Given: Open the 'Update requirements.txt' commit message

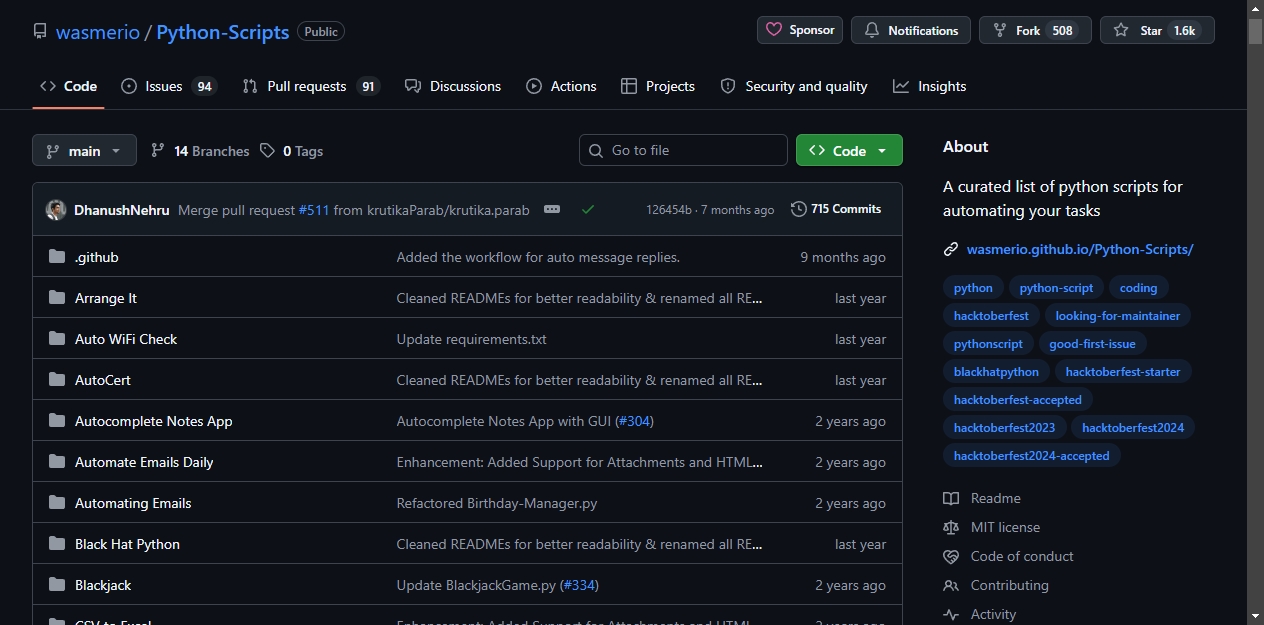Looking at the screenshot, I should pos(472,339).
